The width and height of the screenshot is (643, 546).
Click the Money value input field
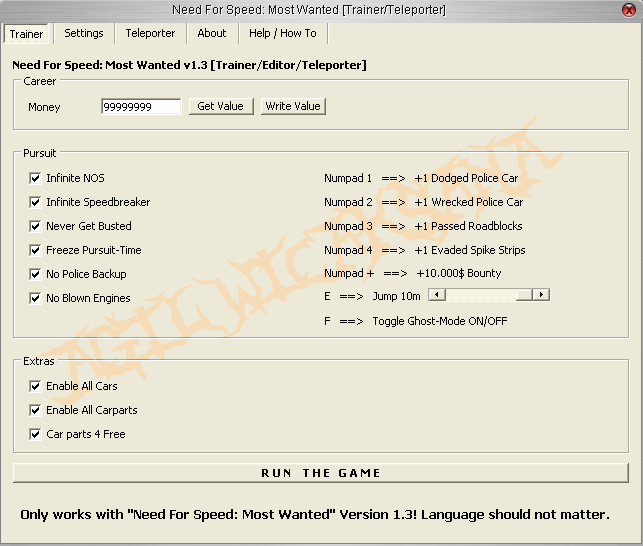pos(141,107)
